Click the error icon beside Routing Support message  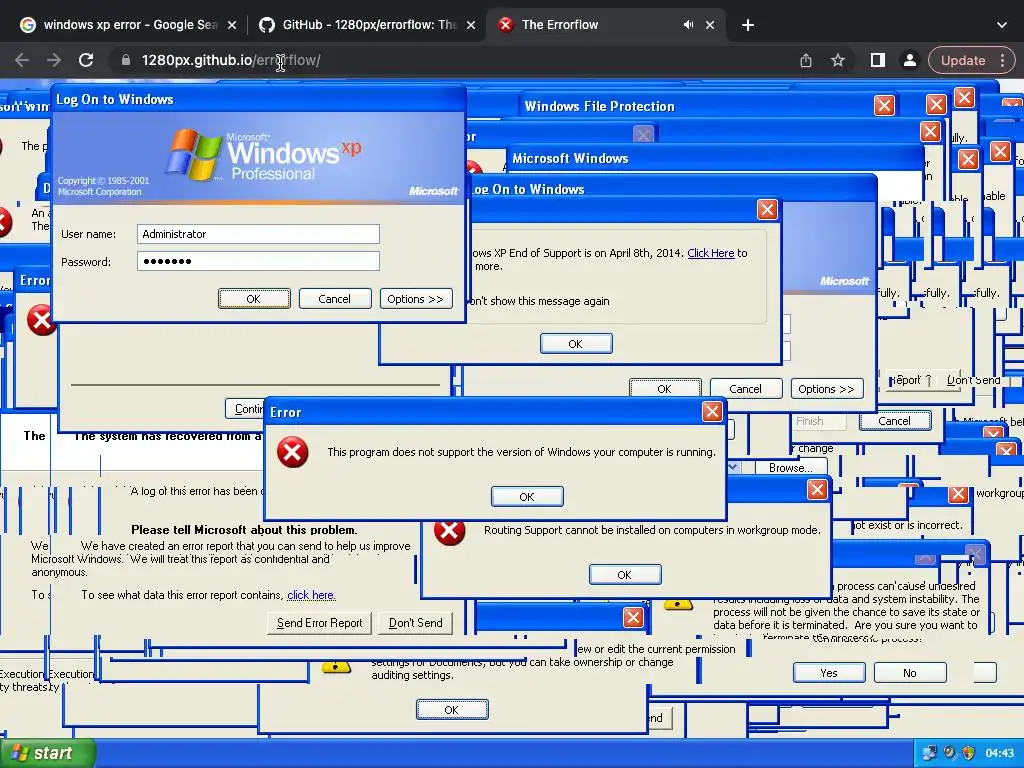449,531
